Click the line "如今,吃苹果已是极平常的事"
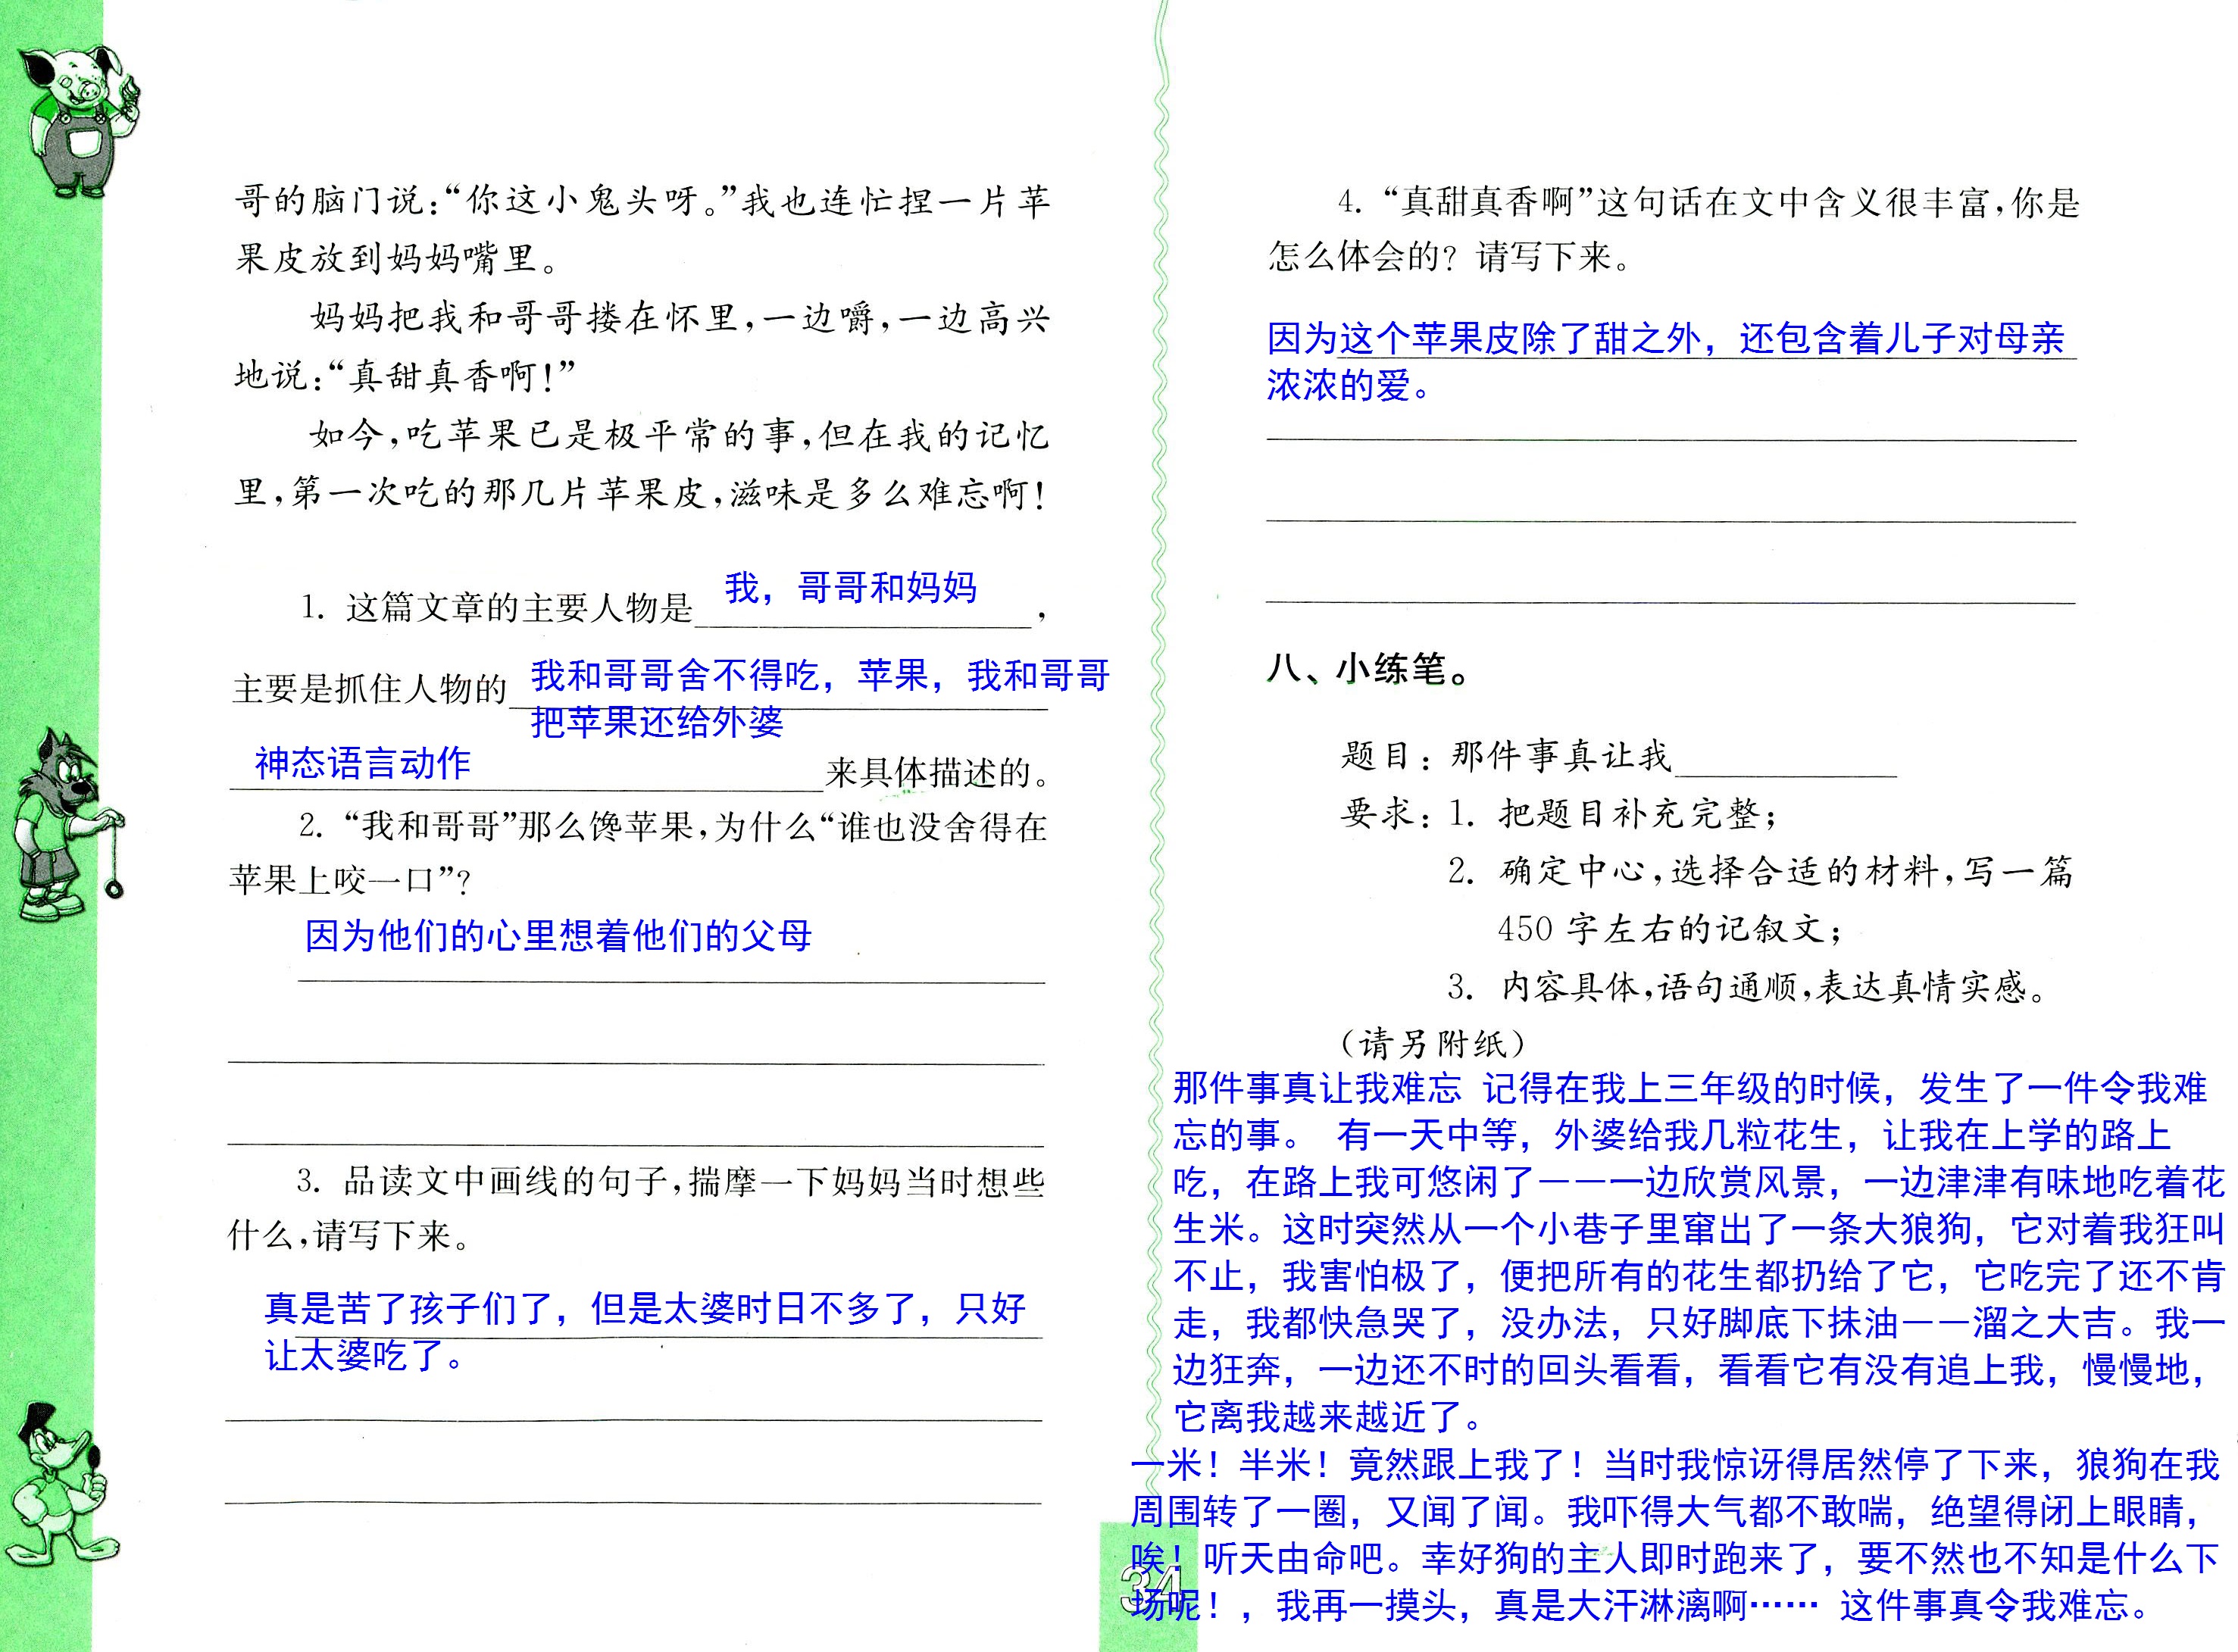This screenshot has width=2238, height=1652. (x=679, y=435)
